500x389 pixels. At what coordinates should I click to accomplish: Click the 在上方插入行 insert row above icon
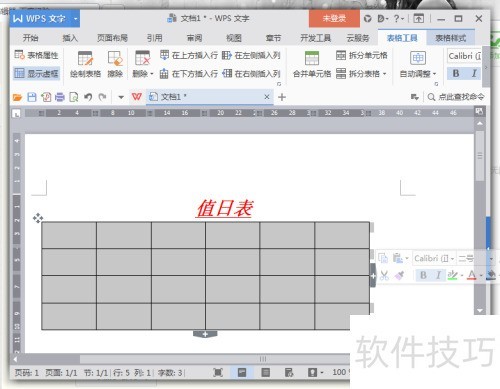[x=164, y=55]
